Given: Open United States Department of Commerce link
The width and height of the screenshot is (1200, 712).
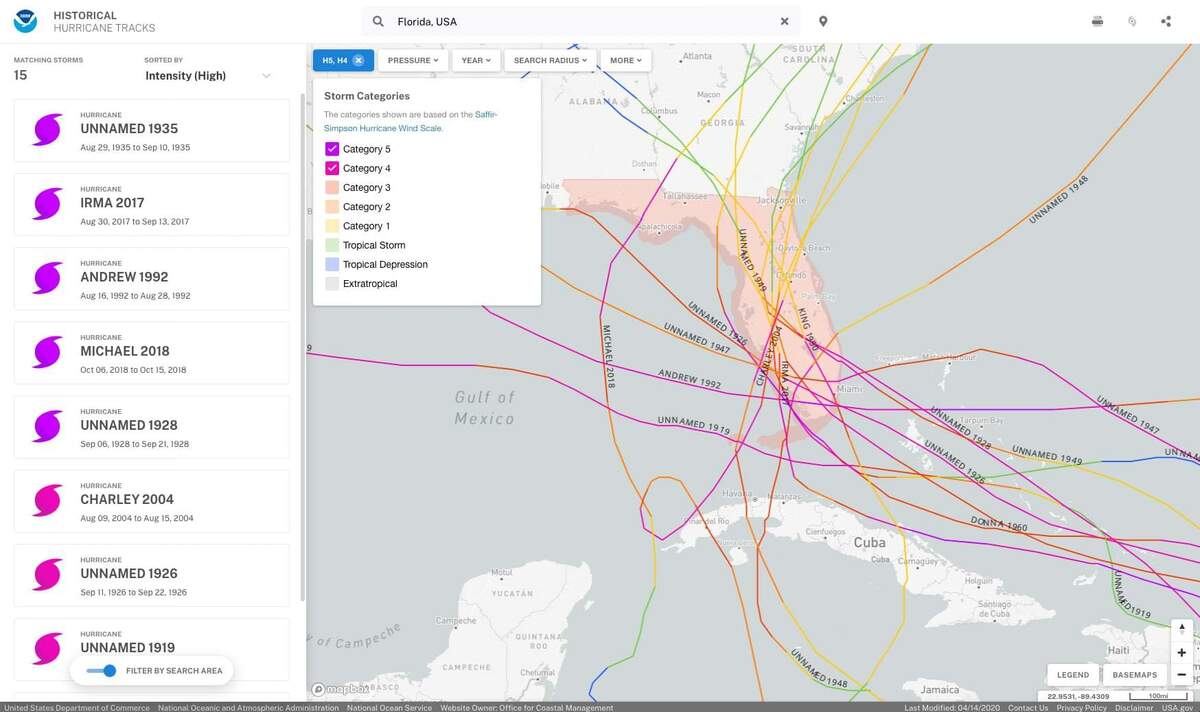Looking at the screenshot, I should pyautogui.click(x=77, y=707).
